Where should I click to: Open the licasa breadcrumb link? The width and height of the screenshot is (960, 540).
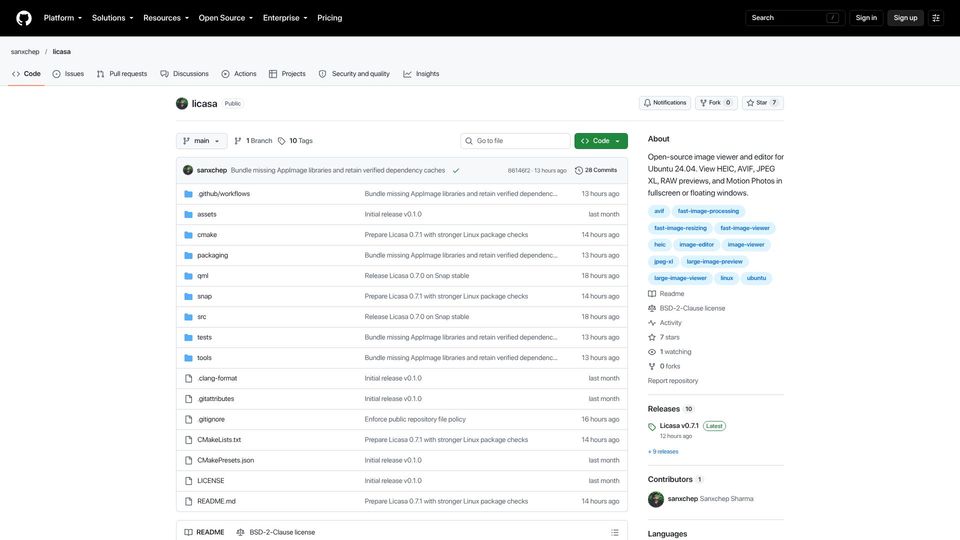pos(61,51)
